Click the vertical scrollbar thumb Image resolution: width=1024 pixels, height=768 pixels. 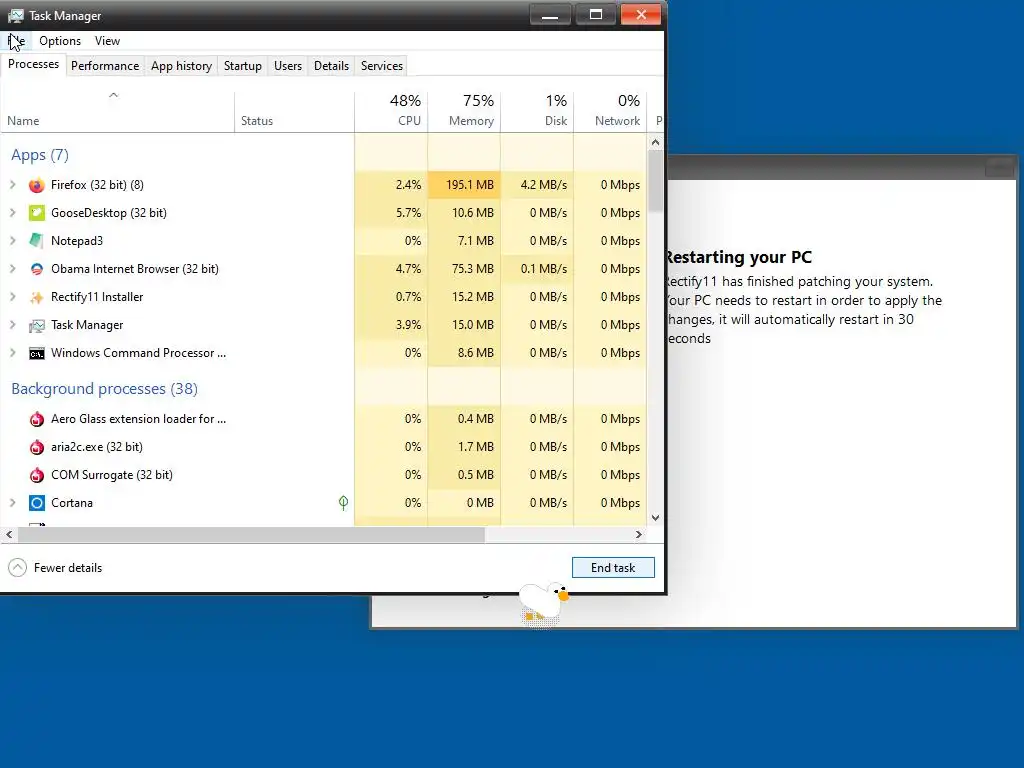[x=656, y=181]
